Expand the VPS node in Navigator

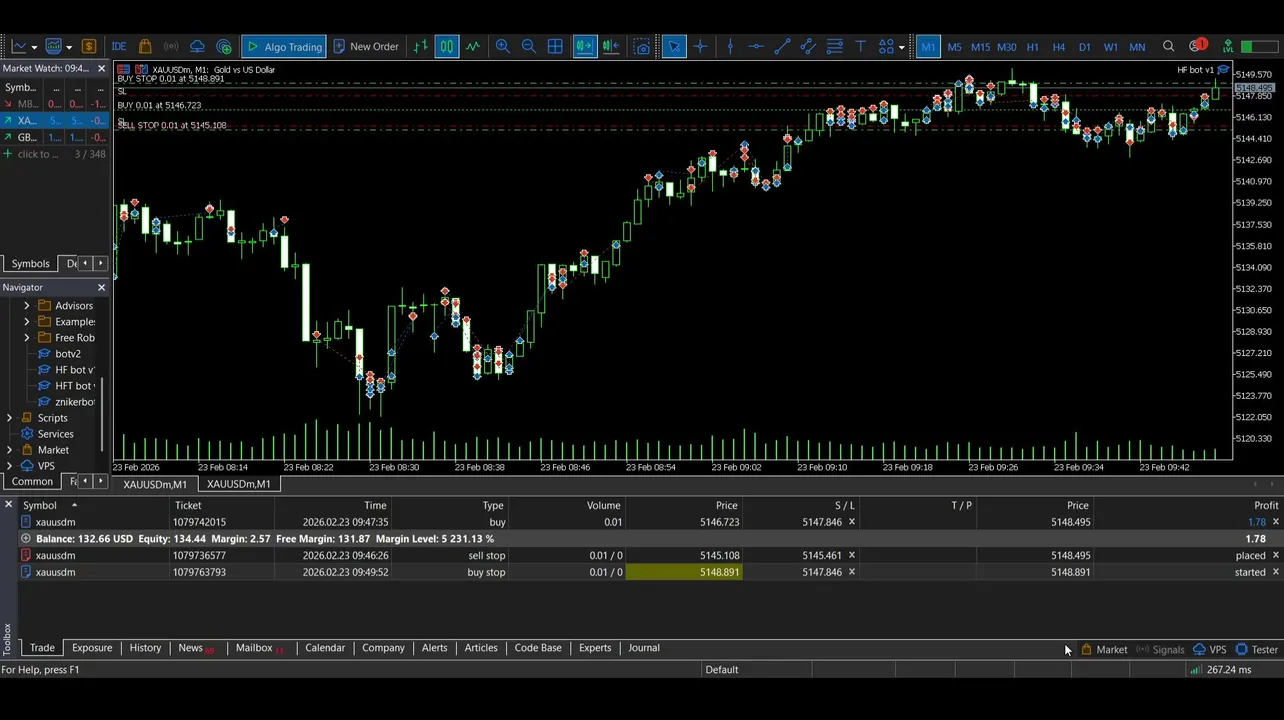10,465
